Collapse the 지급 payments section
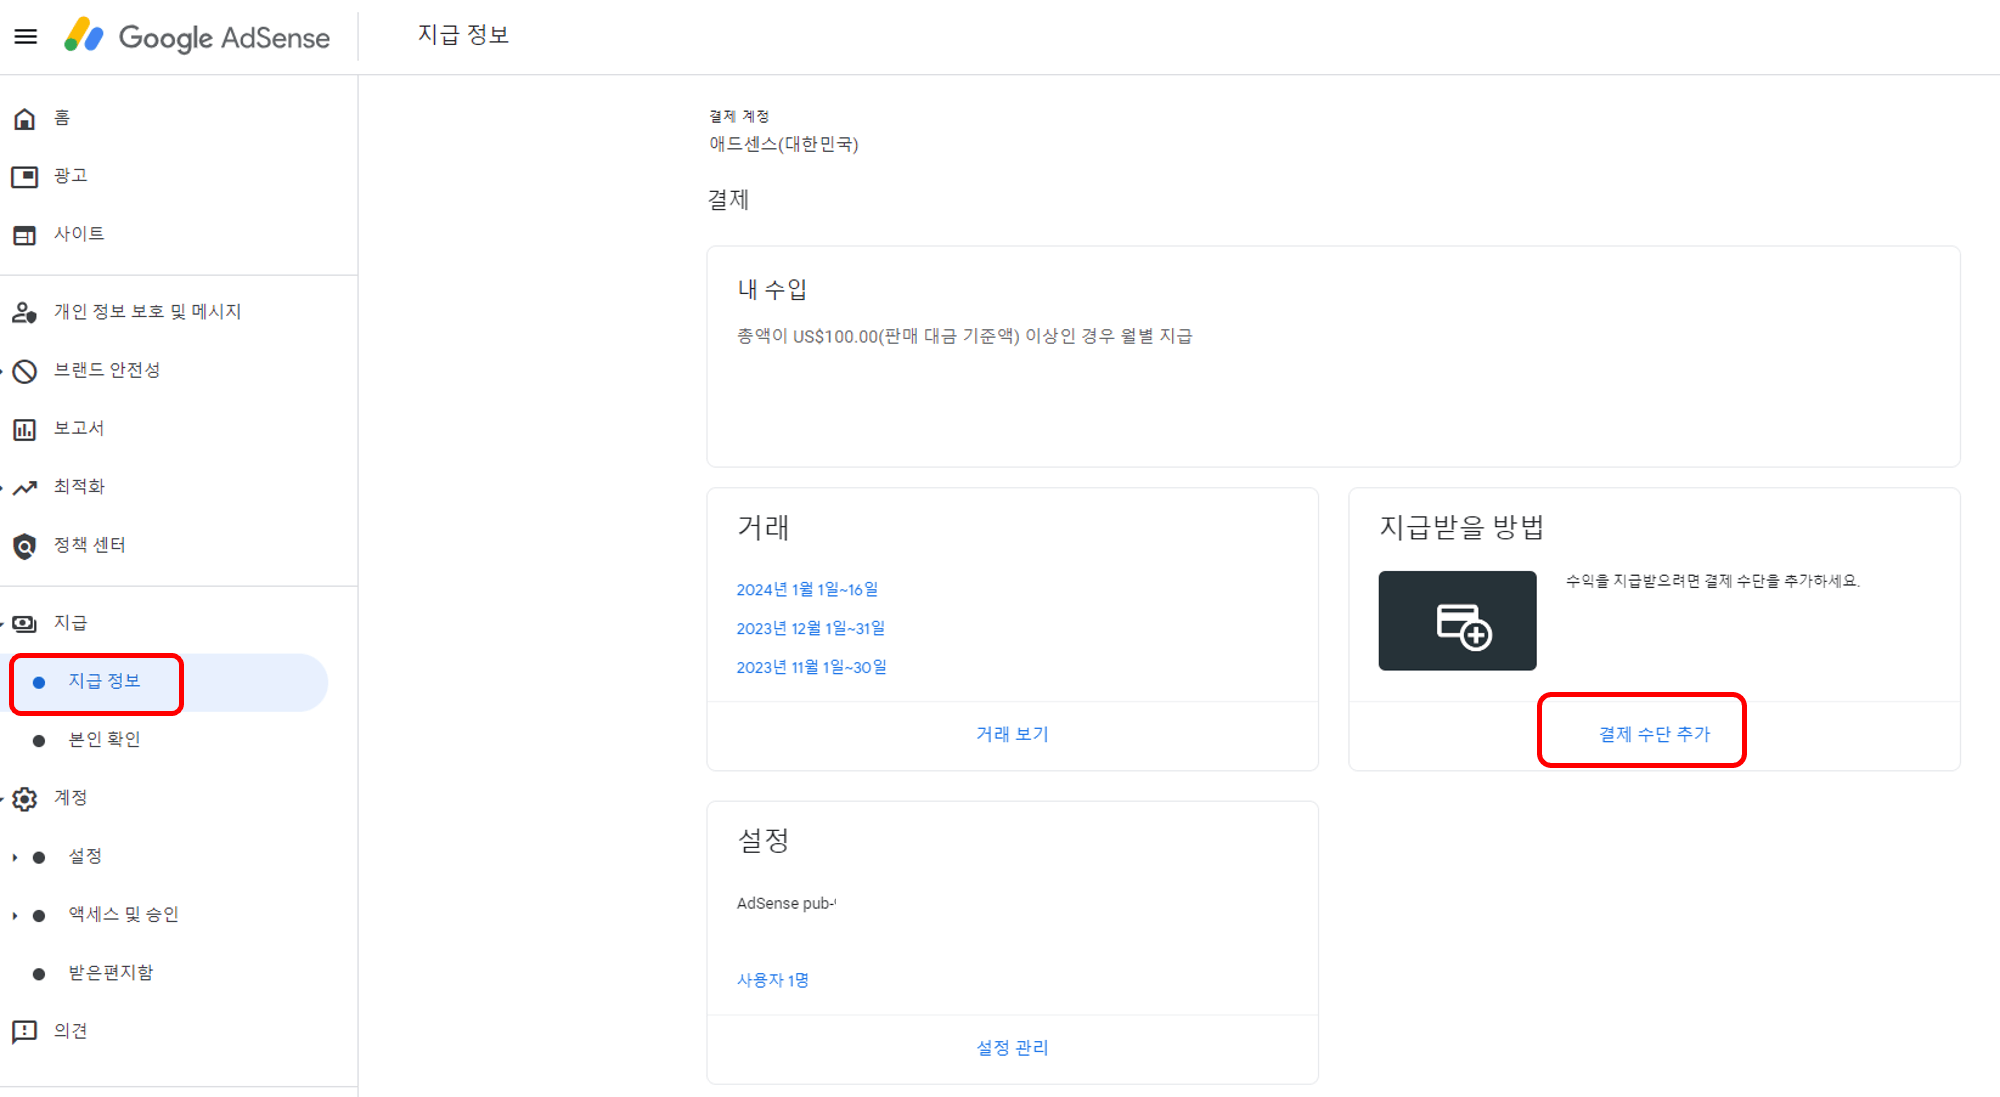The image size is (2000, 1097). [69, 623]
